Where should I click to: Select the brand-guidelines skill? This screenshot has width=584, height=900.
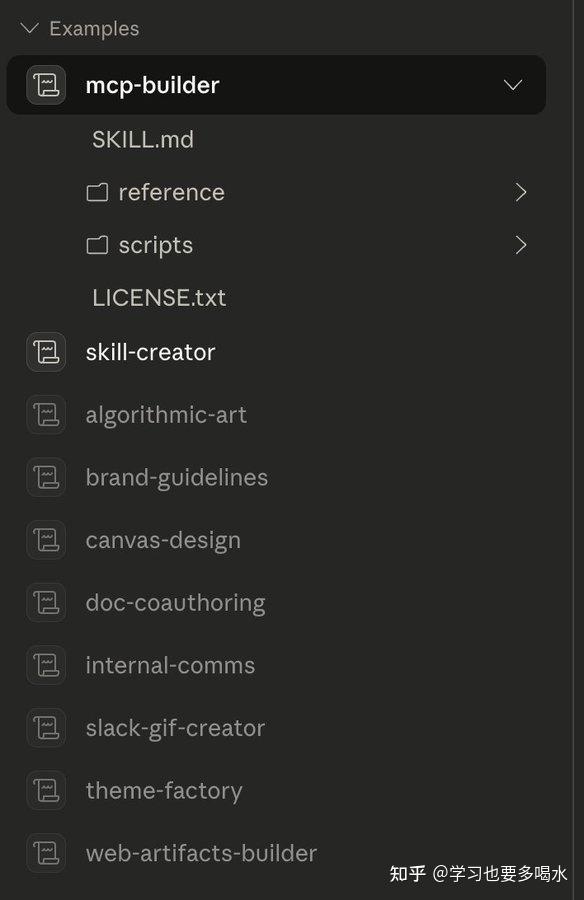tap(177, 478)
